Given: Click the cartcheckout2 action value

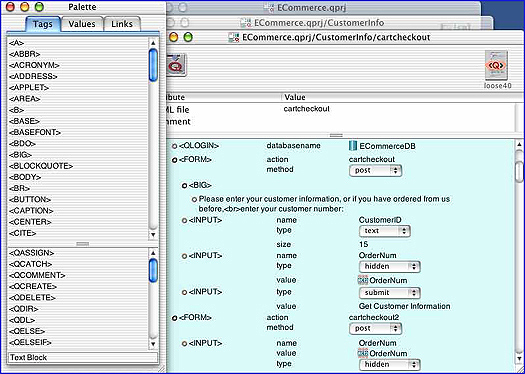Looking at the screenshot, I should 374,317.
